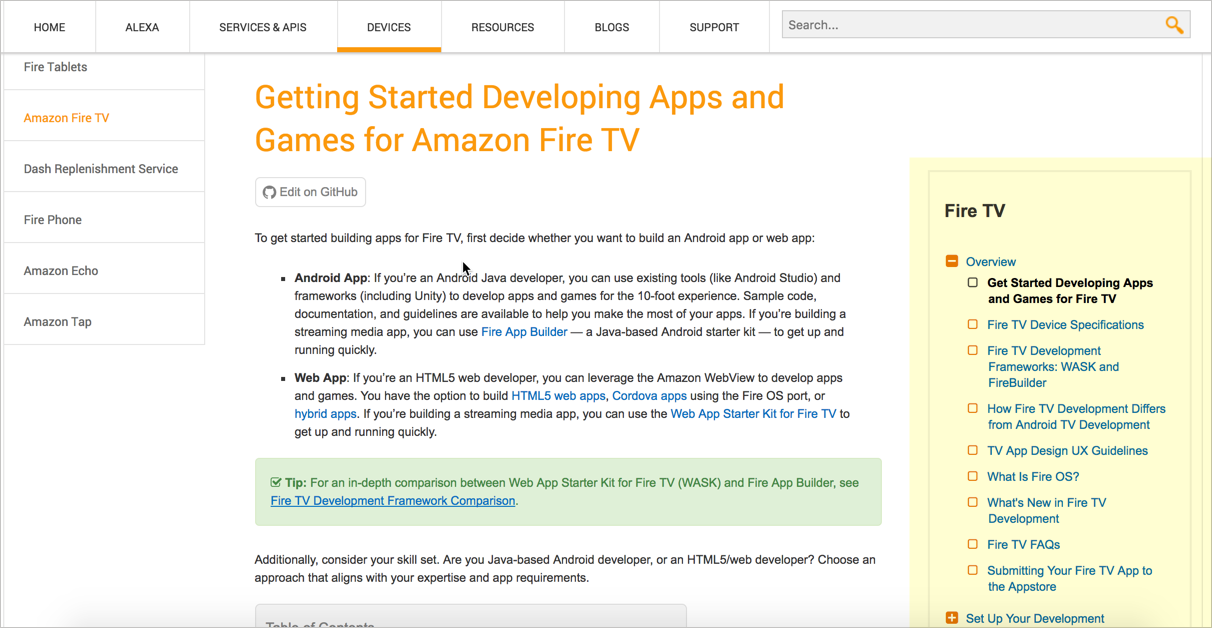The height and width of the screenshot is (628, 1212).
Task: Click the Overview link in Fire TV panel
Action: (990, 262)
